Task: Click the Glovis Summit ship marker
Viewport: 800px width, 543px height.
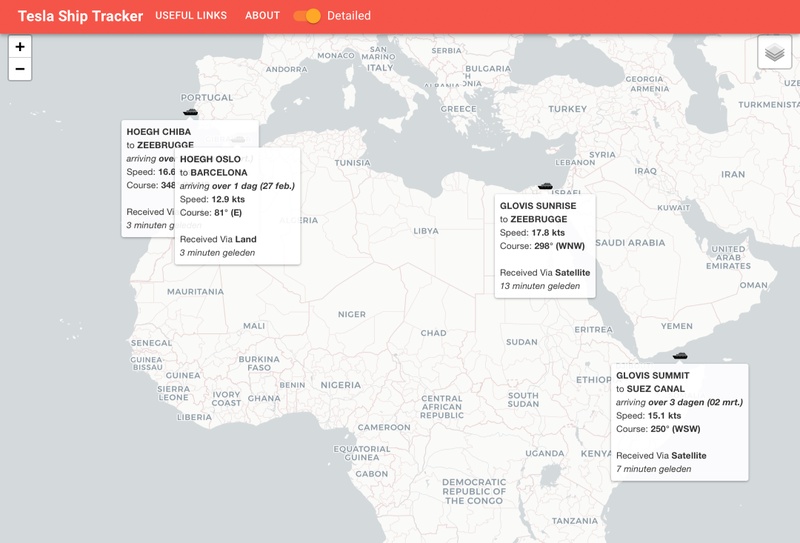Action: 680,355
